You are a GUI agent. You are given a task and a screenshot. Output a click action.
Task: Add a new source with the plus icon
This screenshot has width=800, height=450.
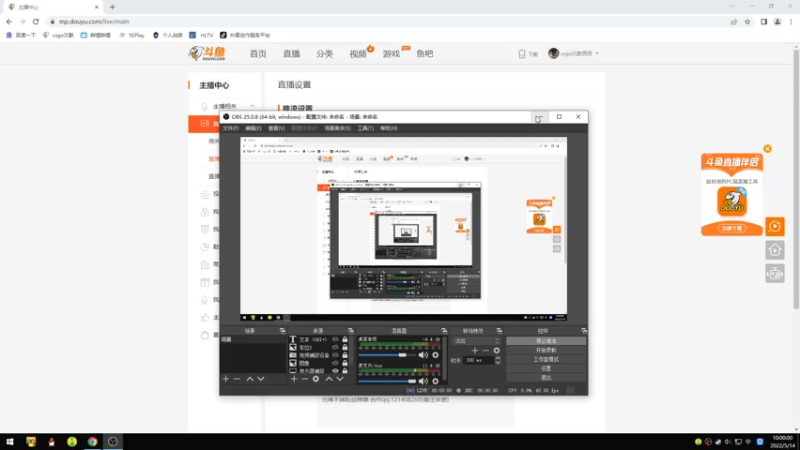[x=294, y=379]
